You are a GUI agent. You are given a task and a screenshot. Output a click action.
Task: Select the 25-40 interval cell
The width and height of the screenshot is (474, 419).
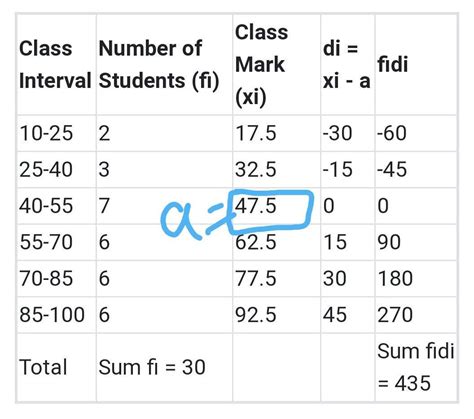pyautogui.click(x=56, y=169)
